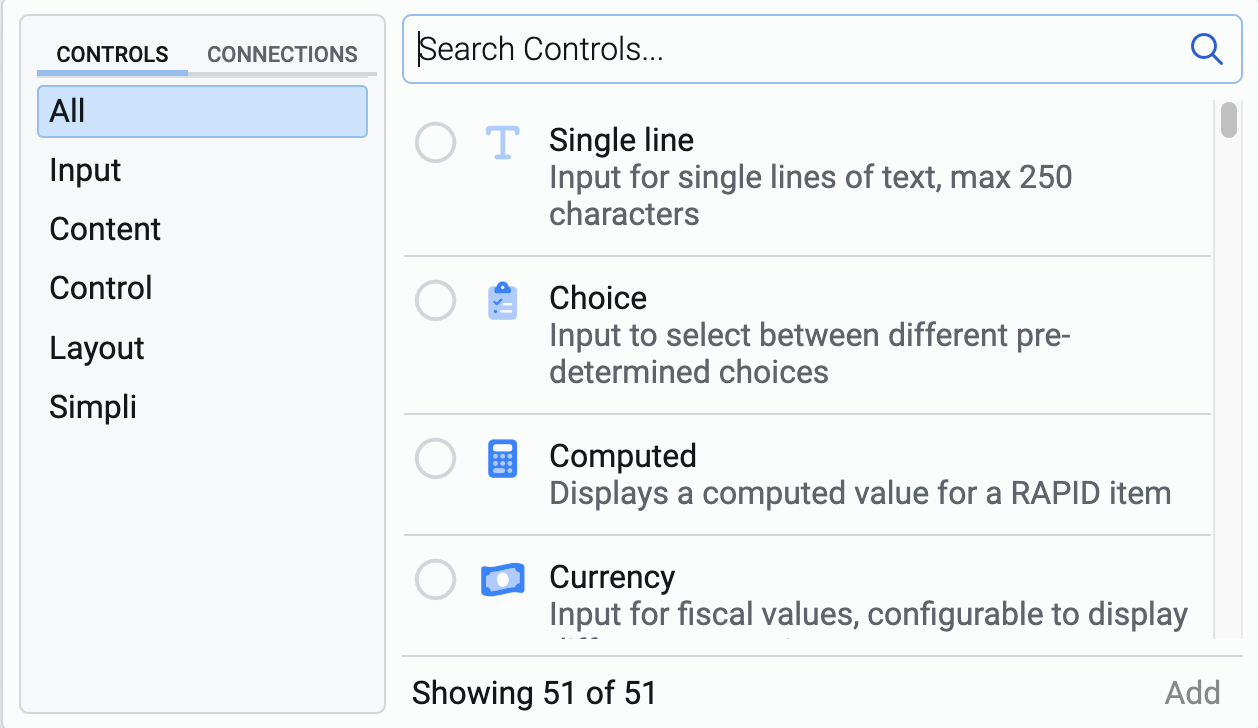Filter by Input category
This screenshot has width=1258, height=728.
85,170
